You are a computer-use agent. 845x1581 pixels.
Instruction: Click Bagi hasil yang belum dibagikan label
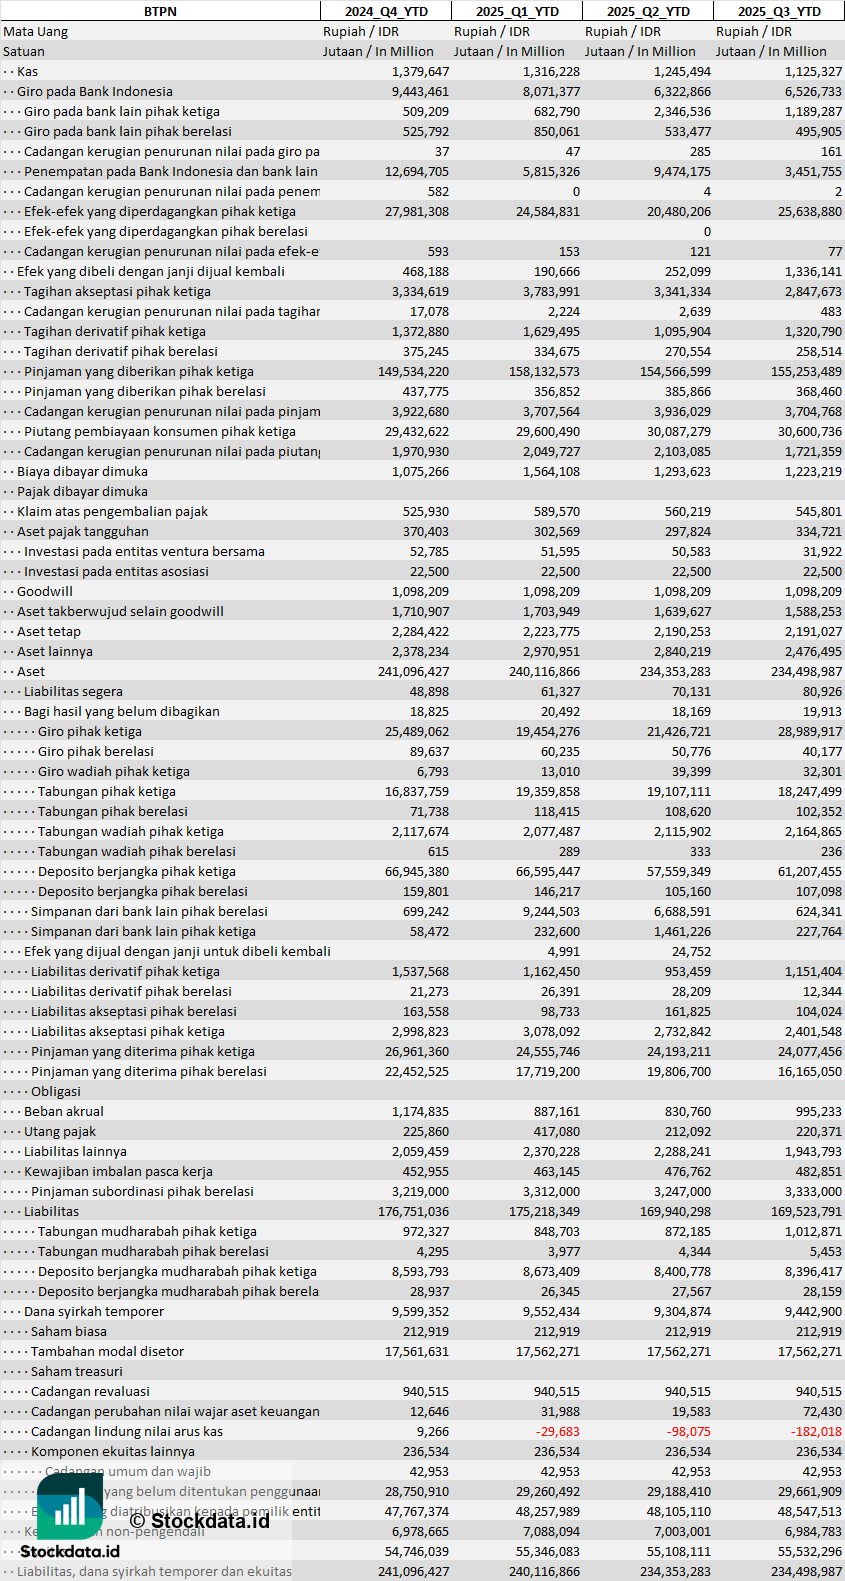point(122,711)
